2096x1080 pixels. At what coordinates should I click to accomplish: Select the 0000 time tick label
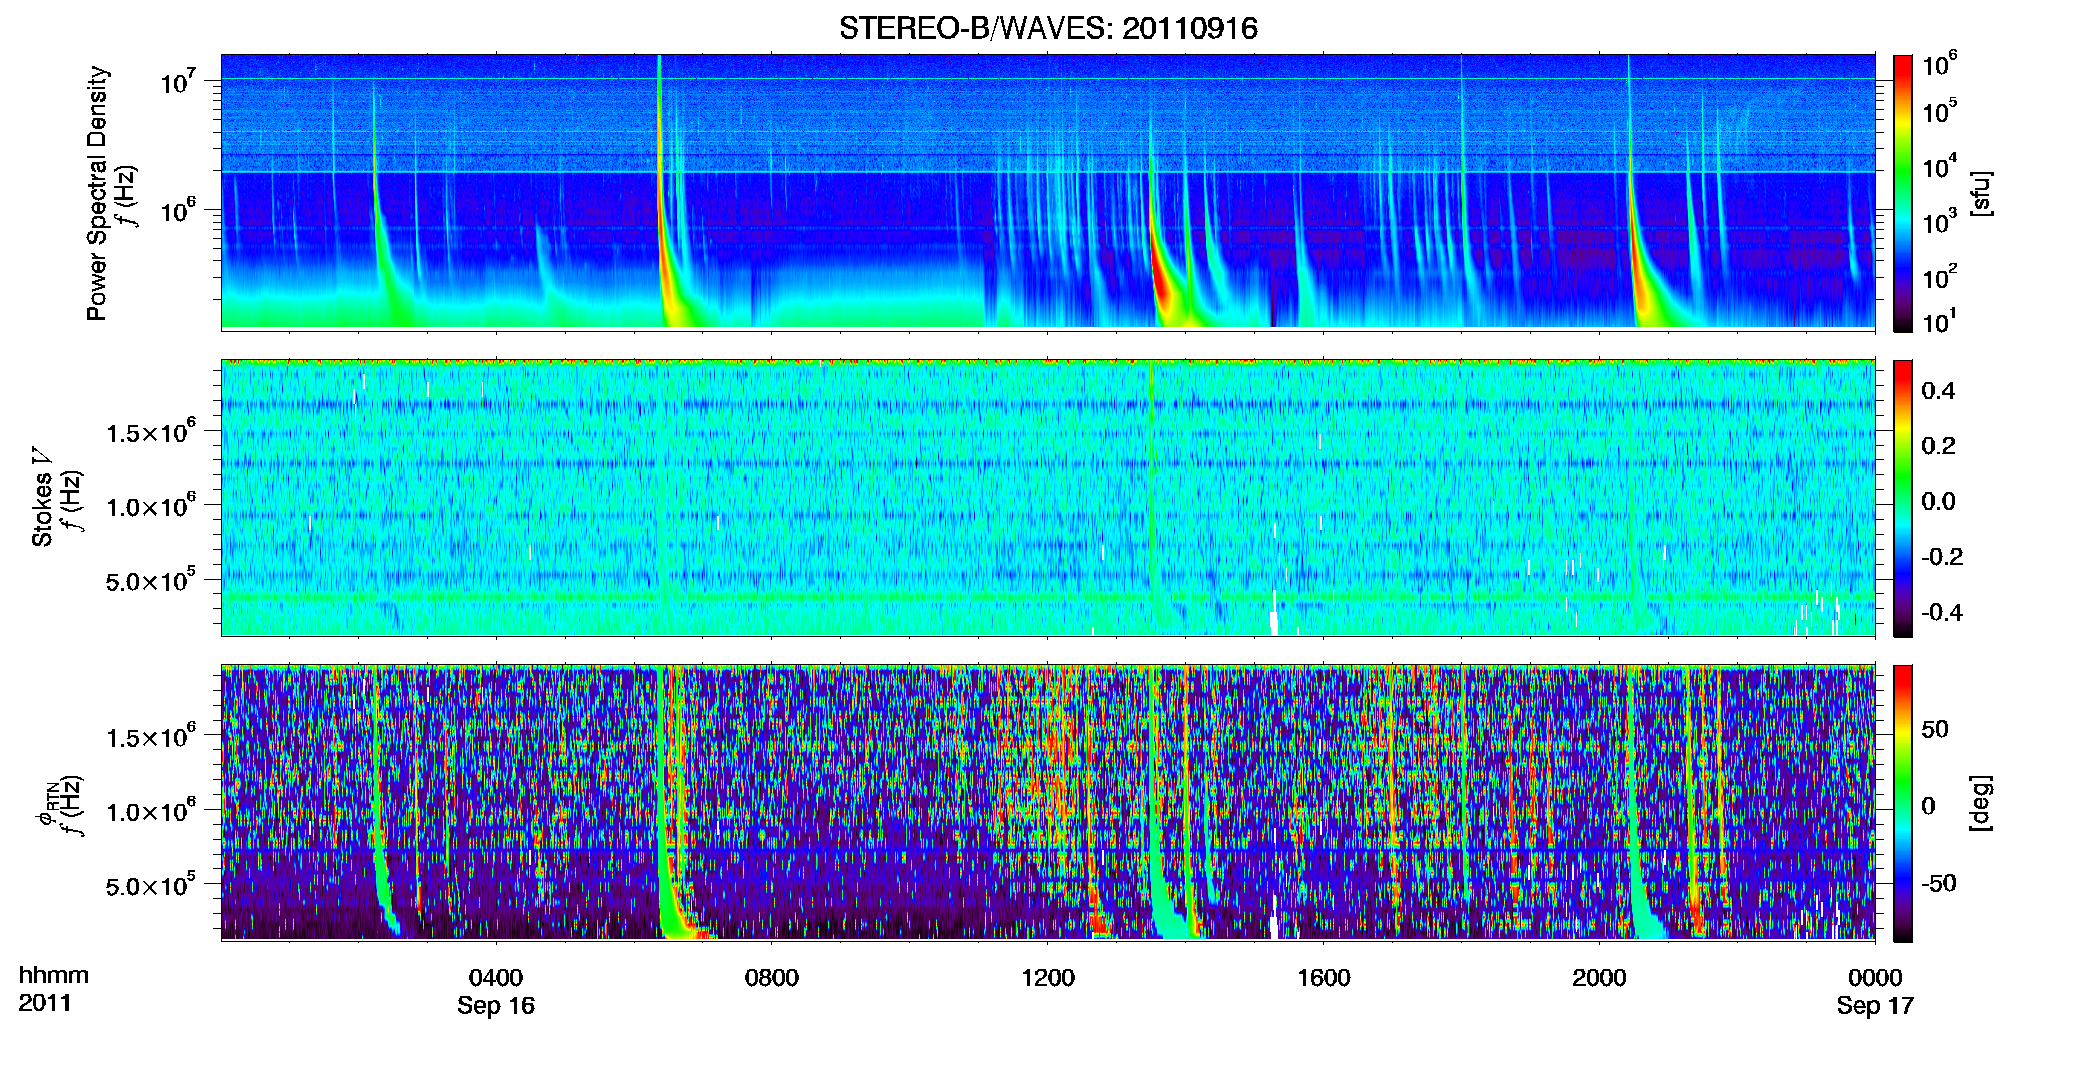[x=1875, y=978]
